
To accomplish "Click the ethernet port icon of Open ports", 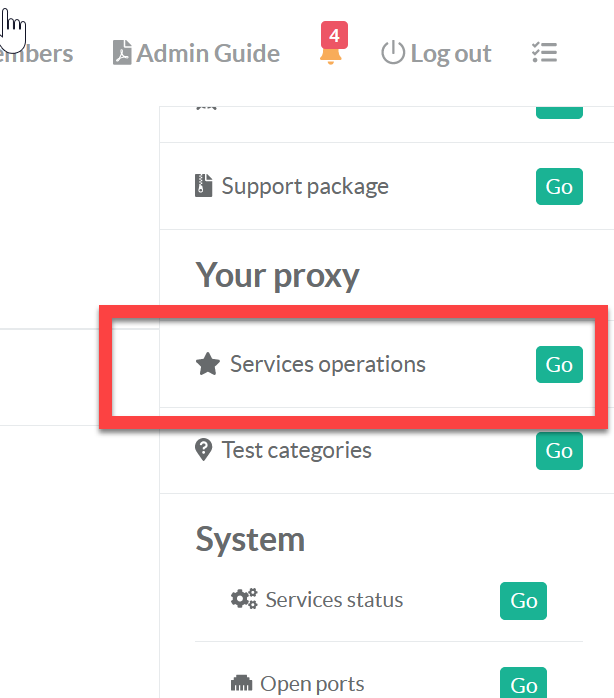I will pyautogui.click(x=241, y=683).
